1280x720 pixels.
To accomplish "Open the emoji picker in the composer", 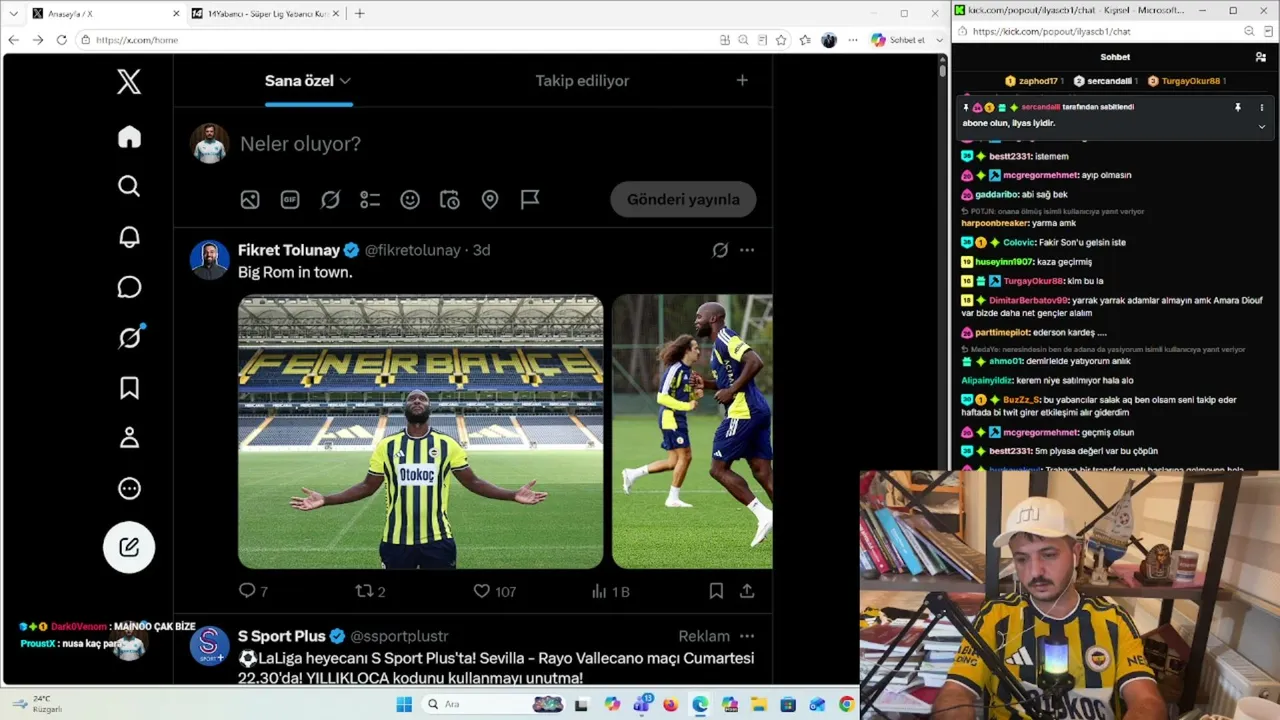I will tap(410, 200).
